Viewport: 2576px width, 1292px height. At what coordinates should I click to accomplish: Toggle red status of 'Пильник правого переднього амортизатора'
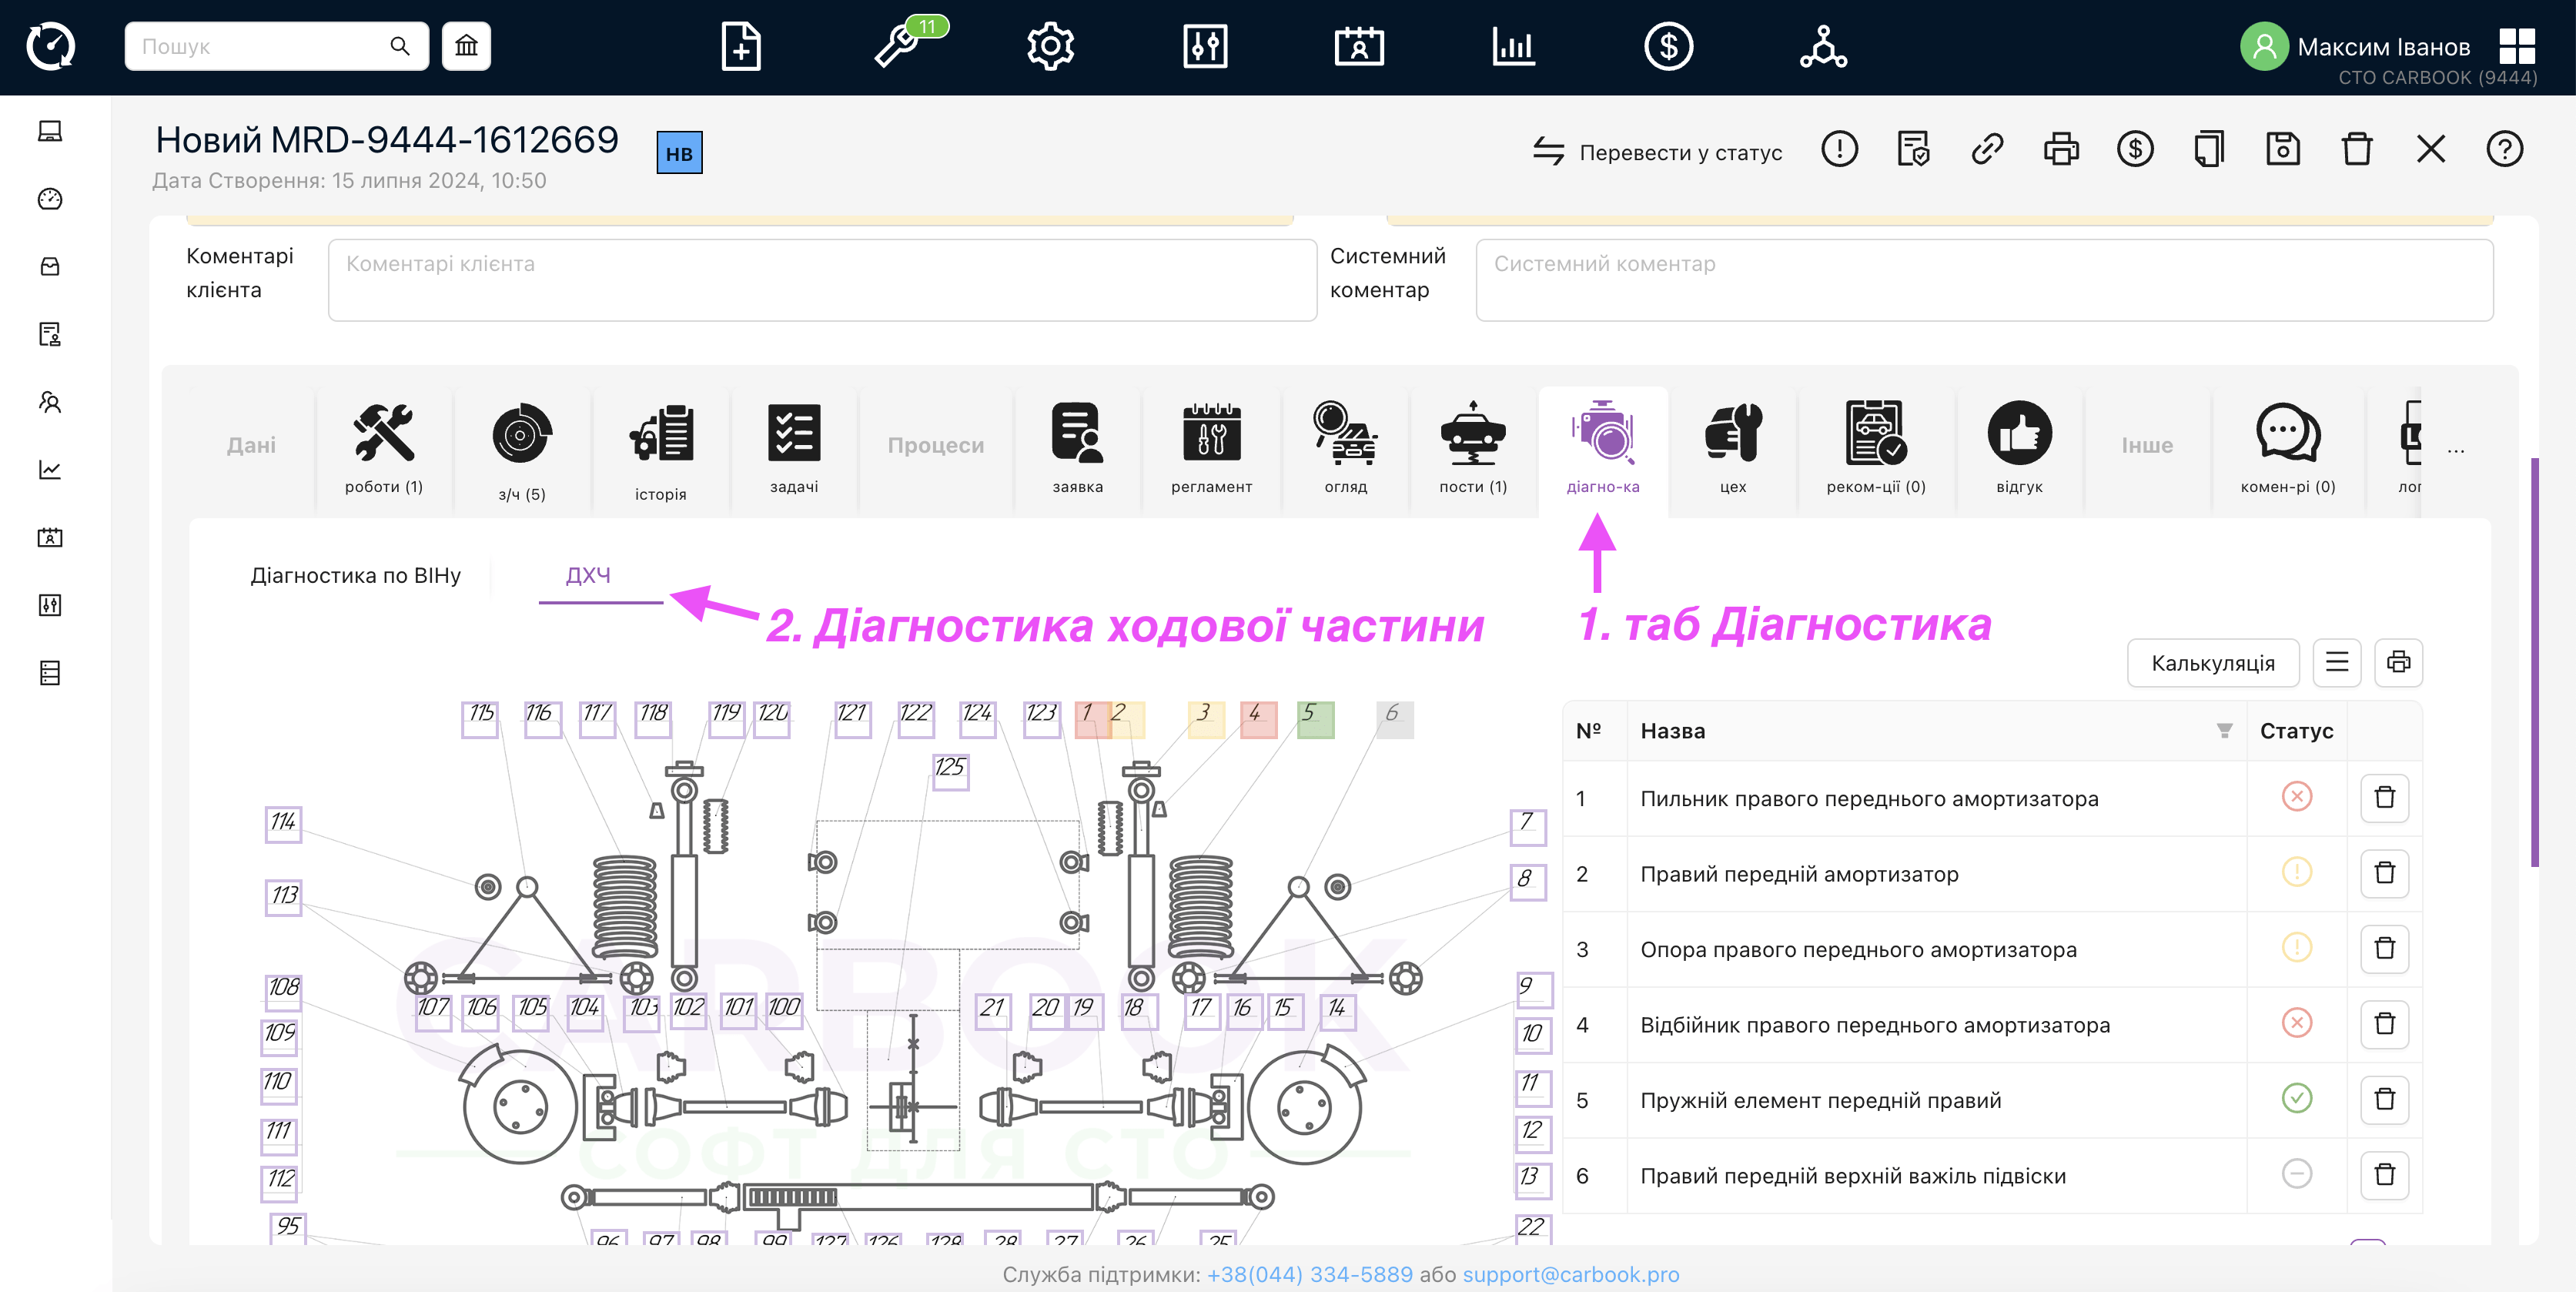coord(2296,797)
